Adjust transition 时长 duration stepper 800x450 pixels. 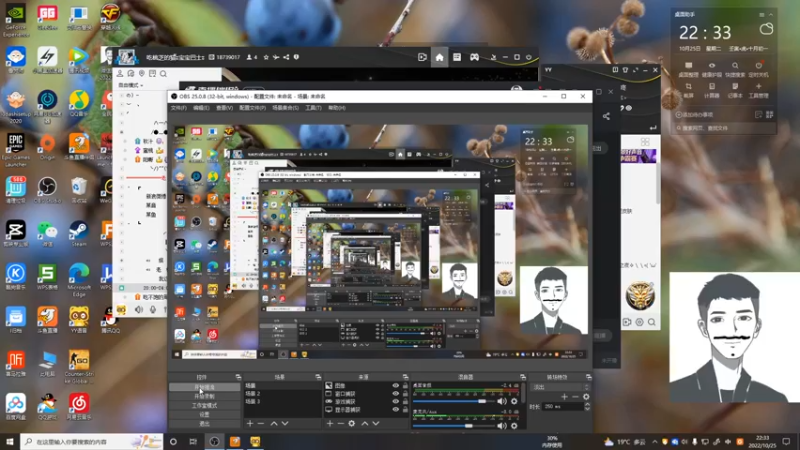coord(587,407)
